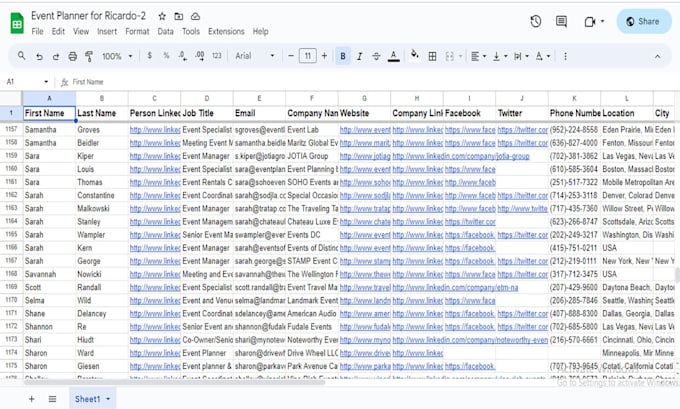Select the Job Title header cell
This screenshot has height=409, width=680.
[x=207, y=113]
